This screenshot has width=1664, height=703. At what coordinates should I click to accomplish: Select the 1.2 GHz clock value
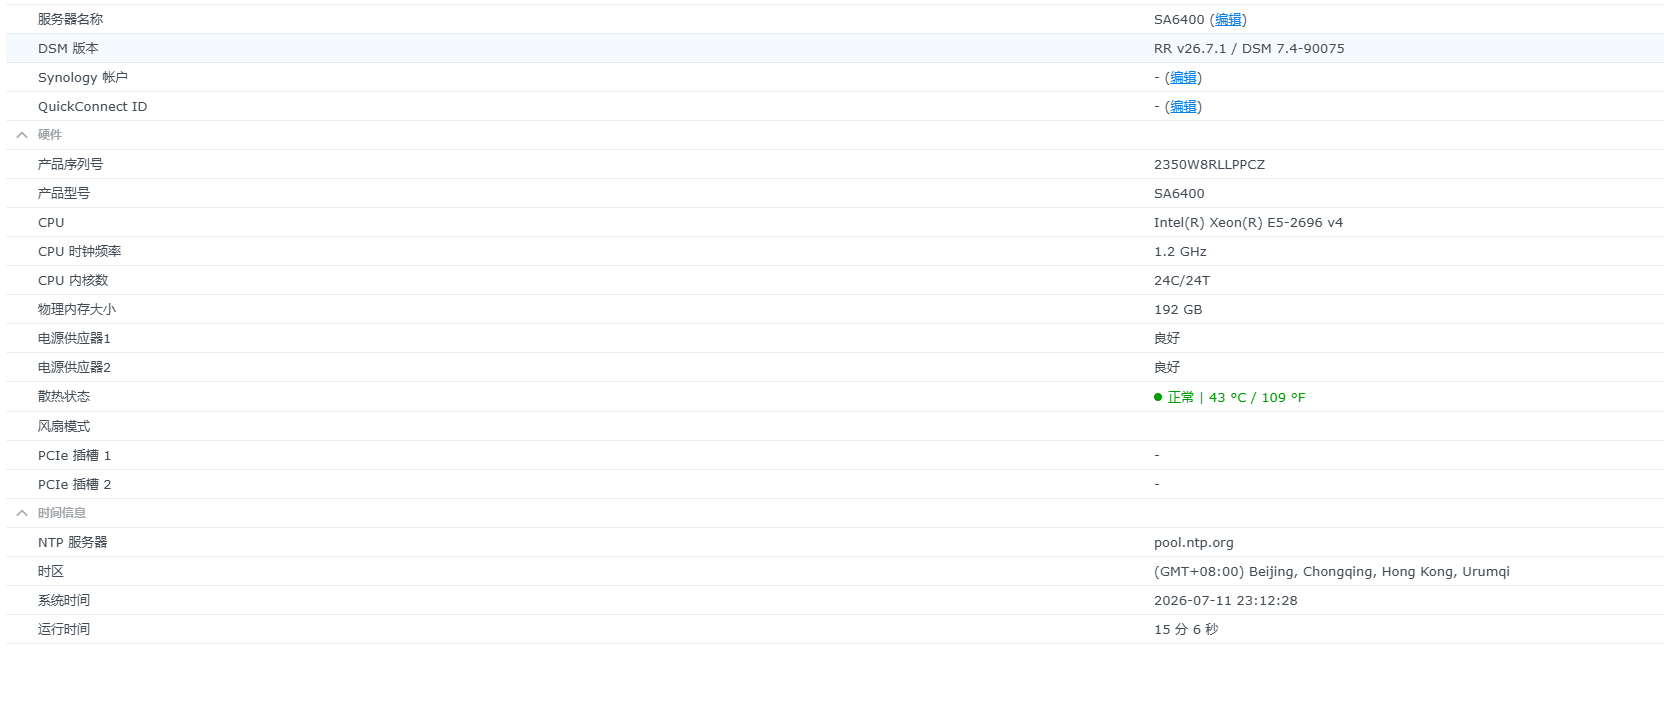[x=1180, y=251]
